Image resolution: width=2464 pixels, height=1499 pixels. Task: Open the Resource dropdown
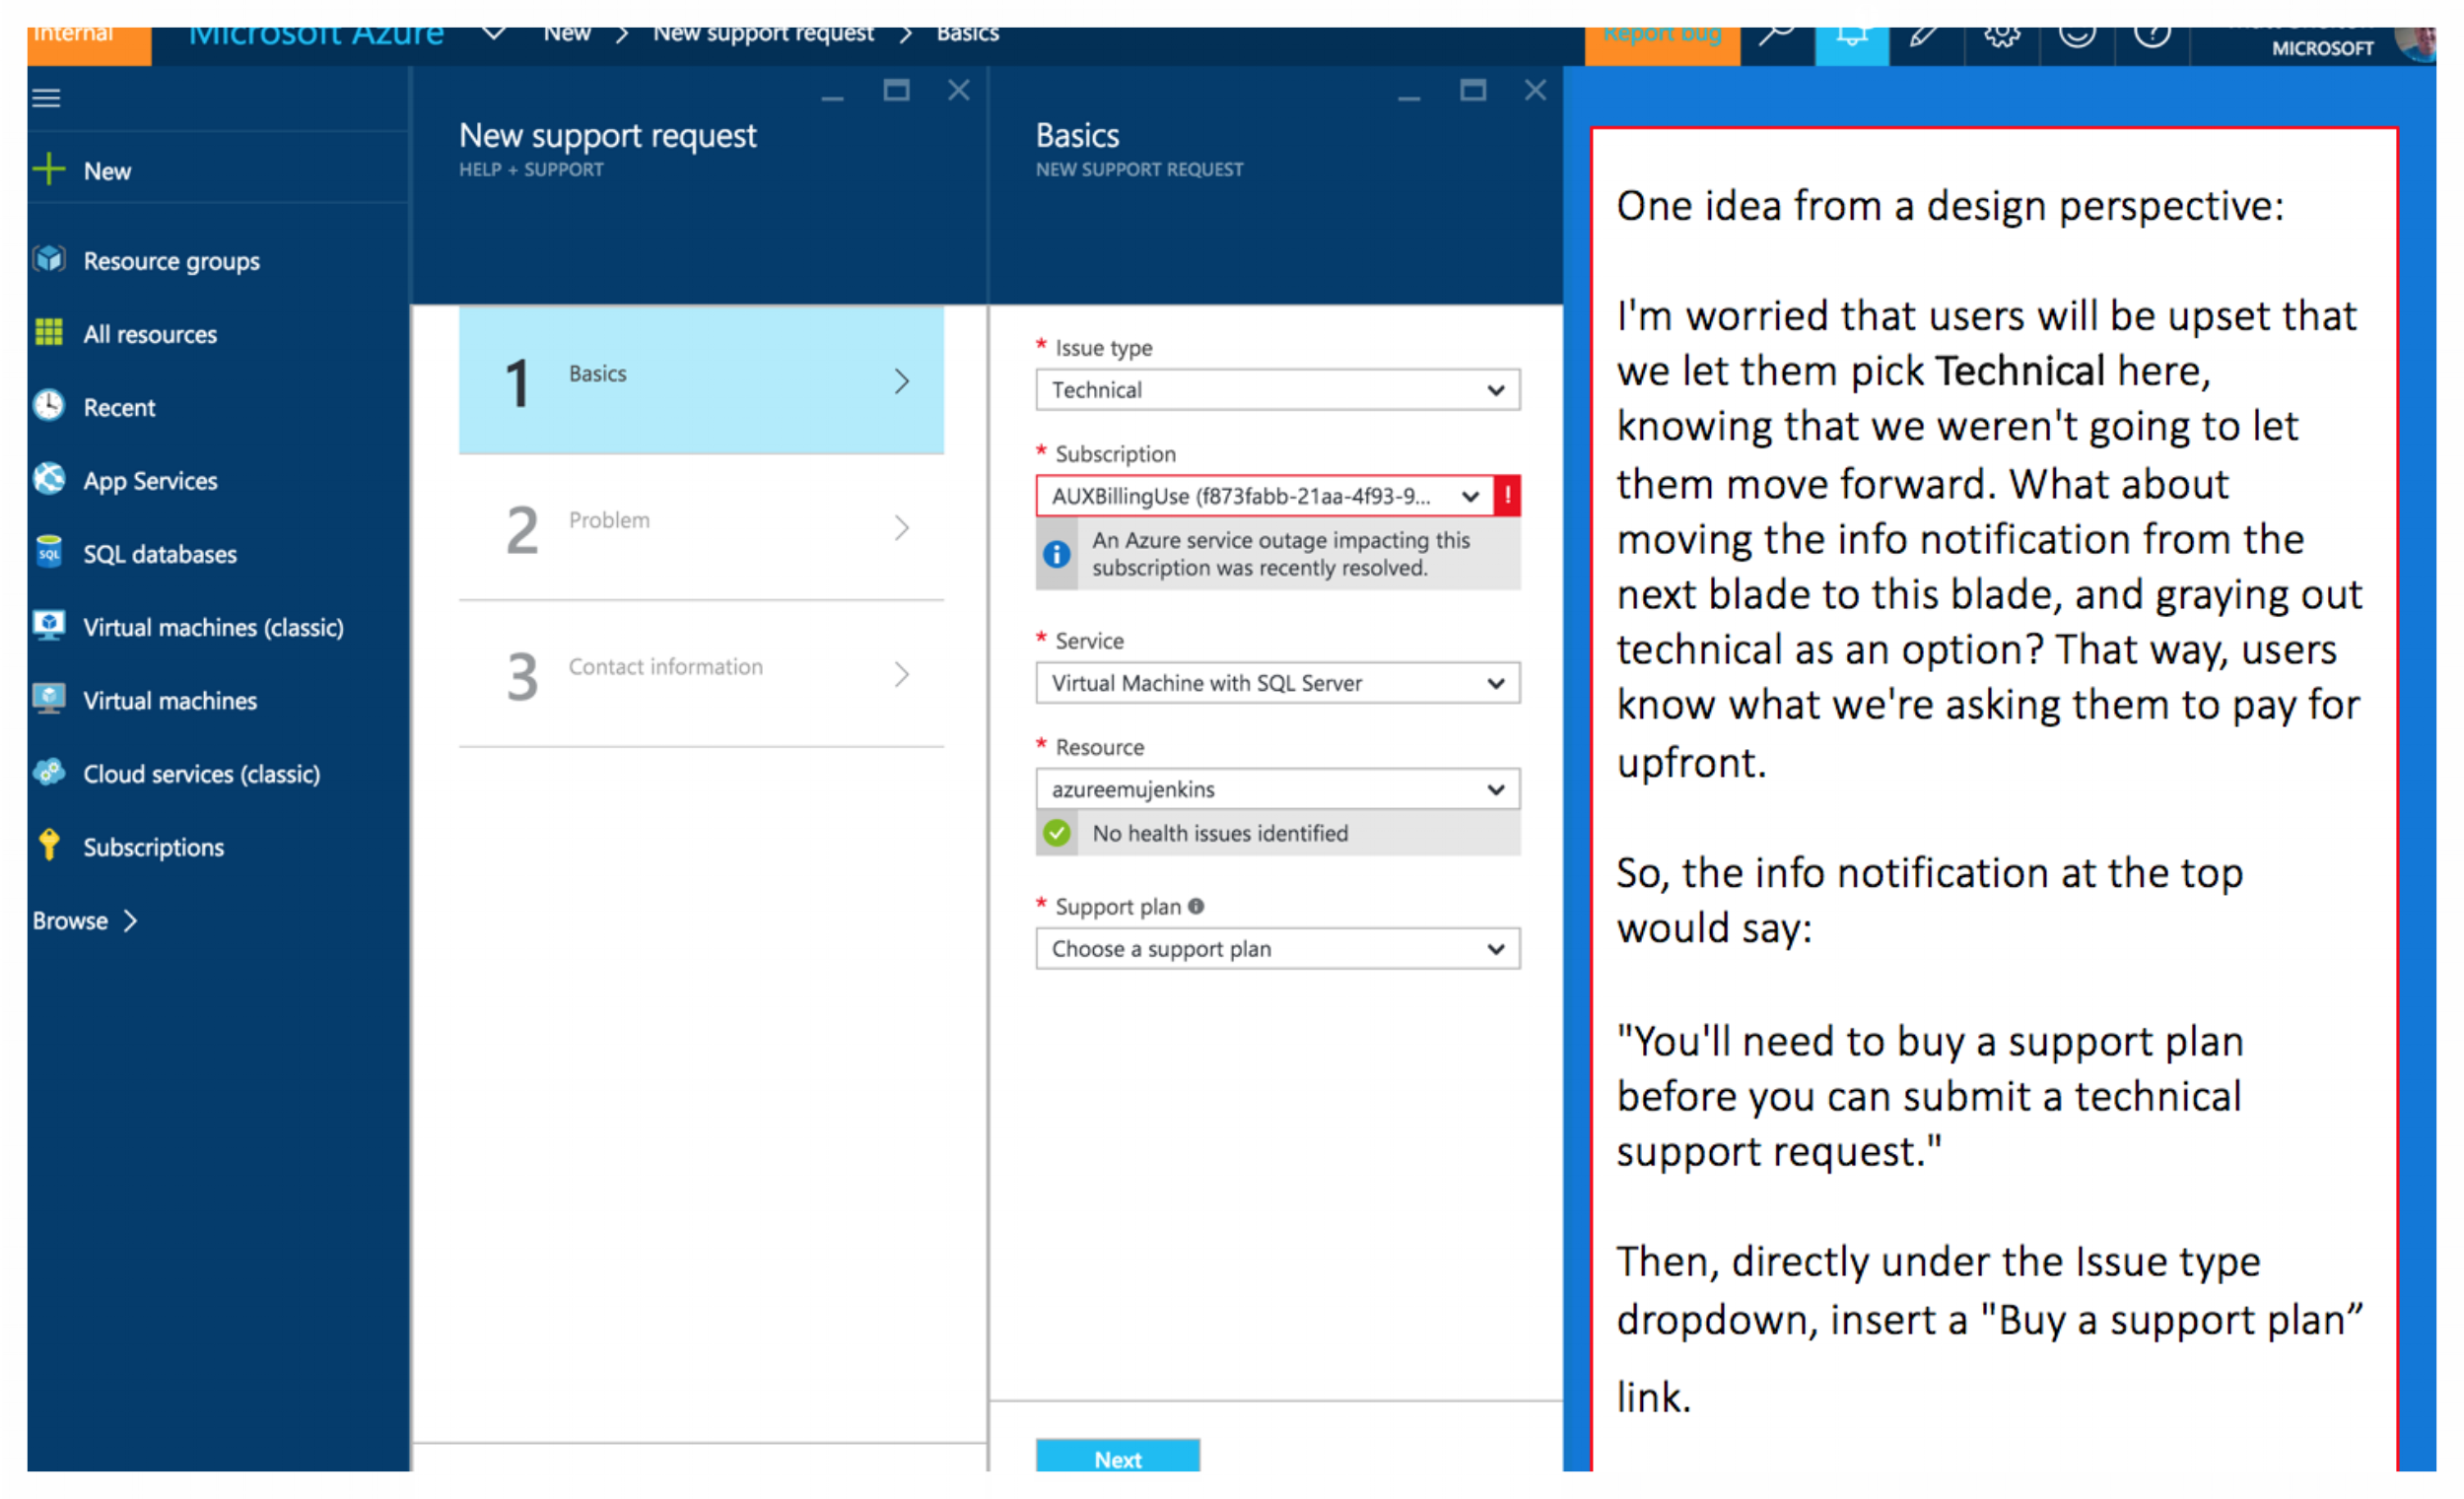[1278, 789]
